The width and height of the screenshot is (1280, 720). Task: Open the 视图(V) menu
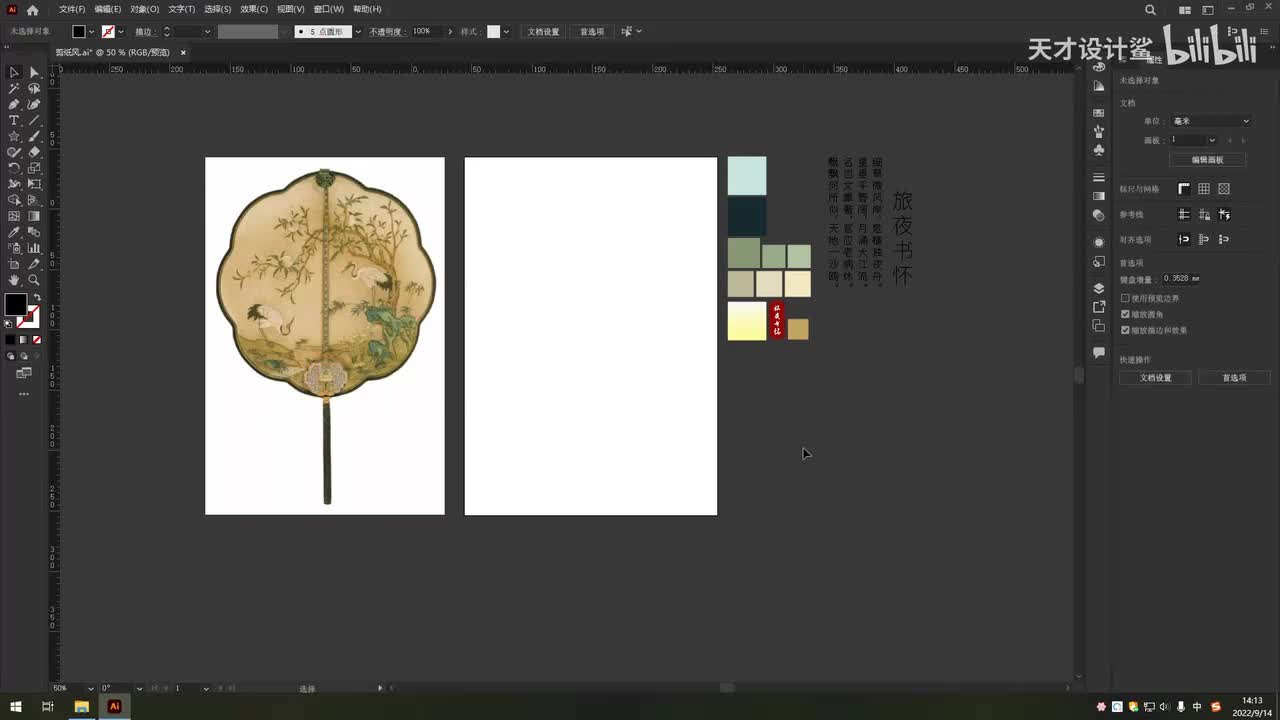(291, 9)
